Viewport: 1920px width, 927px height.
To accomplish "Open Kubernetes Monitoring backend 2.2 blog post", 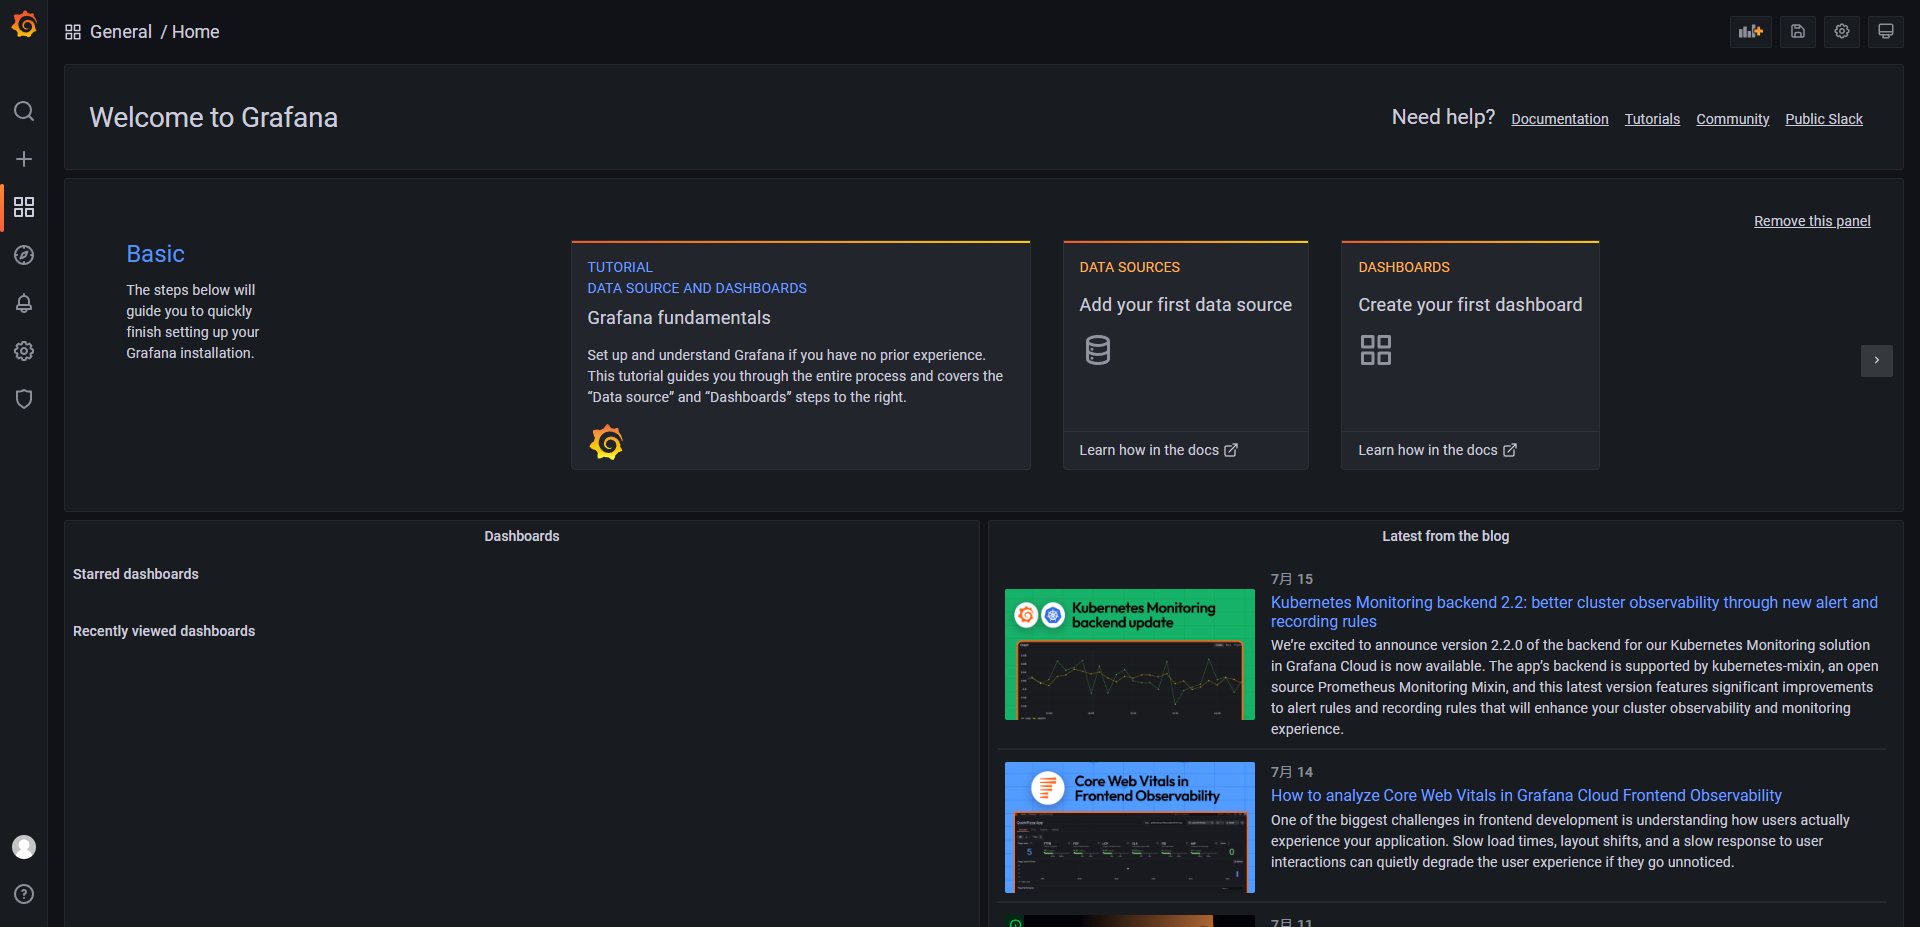I will pyautogui.click(x=1574, y=612).
